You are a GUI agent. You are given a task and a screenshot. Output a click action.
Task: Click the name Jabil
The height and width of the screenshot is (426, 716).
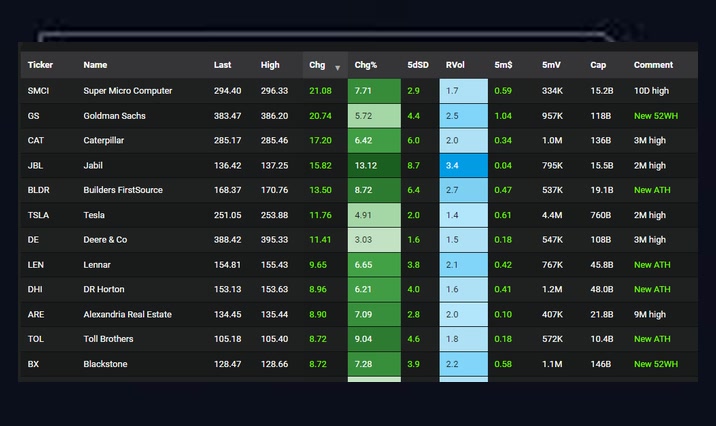(x=93, y=166)
